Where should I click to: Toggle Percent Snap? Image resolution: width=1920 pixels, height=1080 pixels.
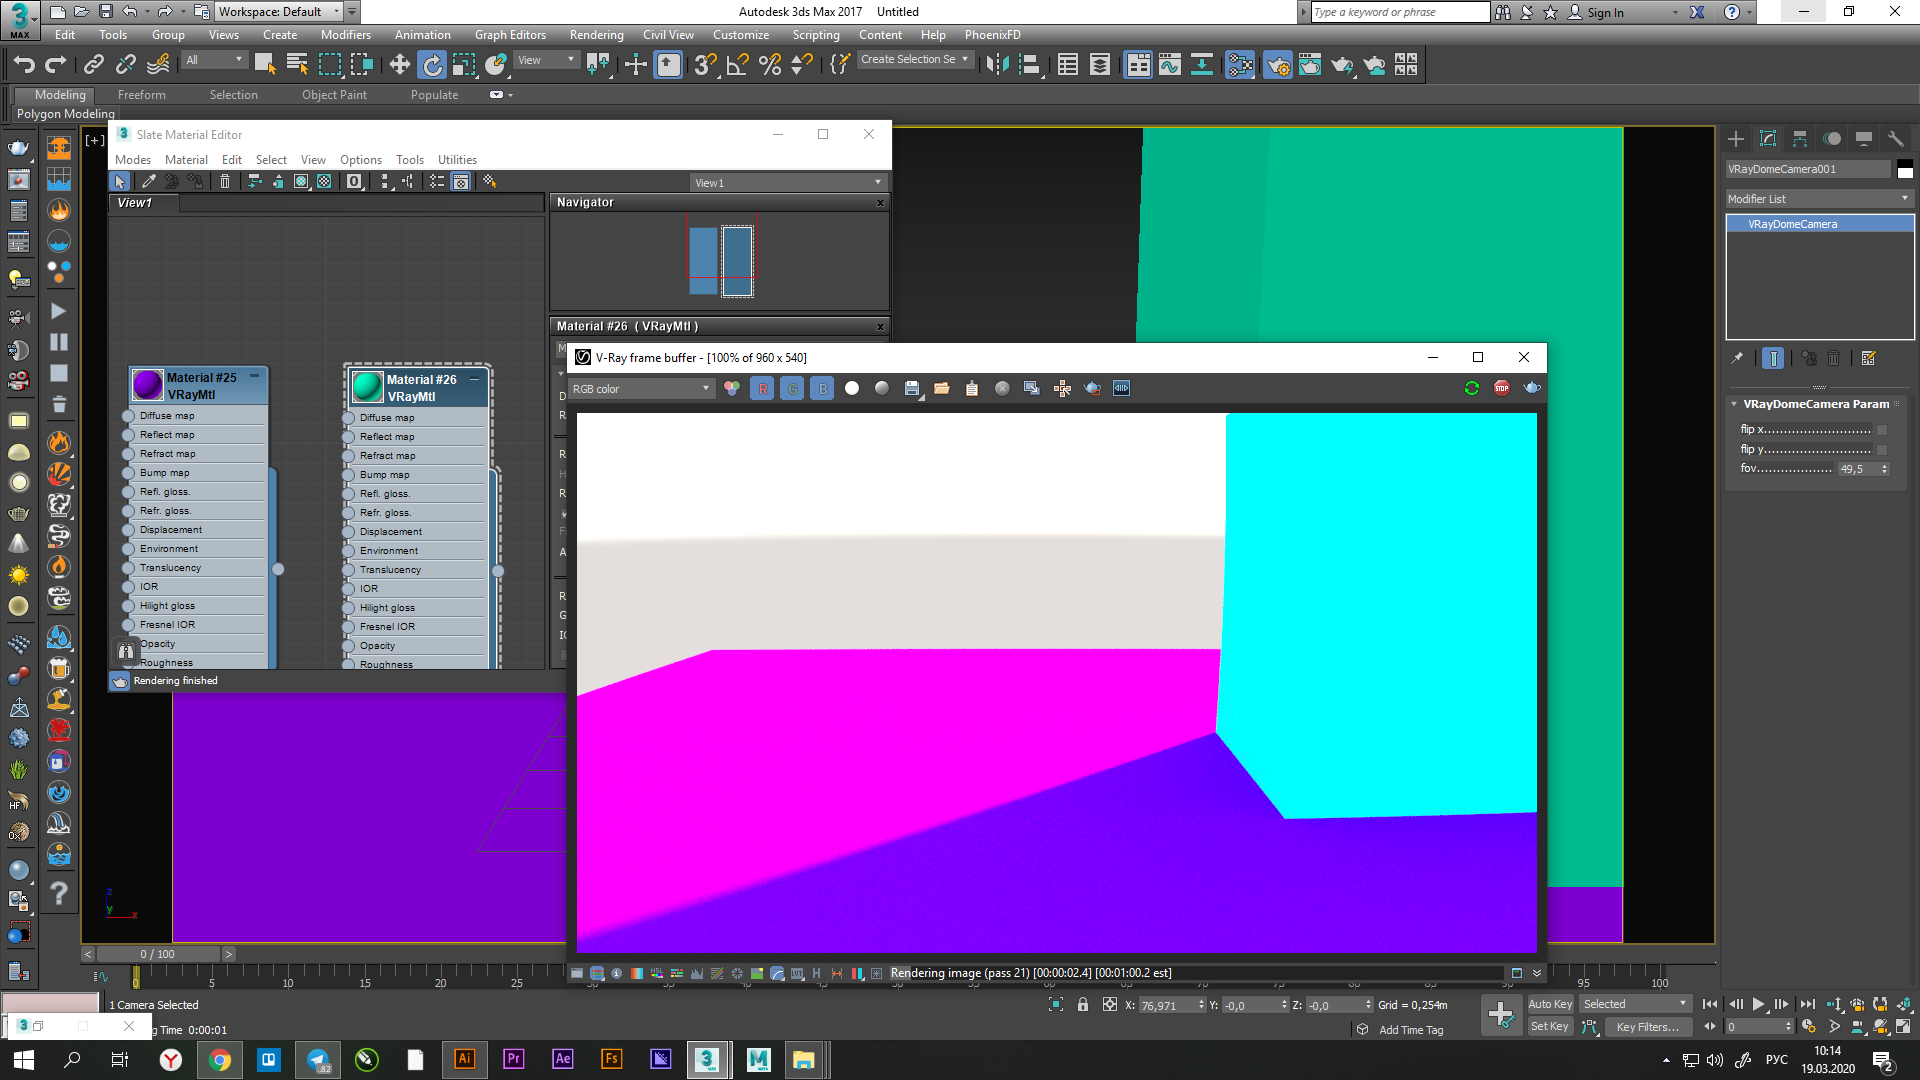770,65
